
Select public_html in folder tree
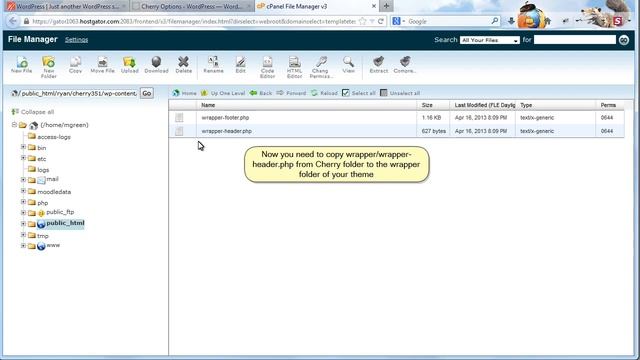point(65,223)
